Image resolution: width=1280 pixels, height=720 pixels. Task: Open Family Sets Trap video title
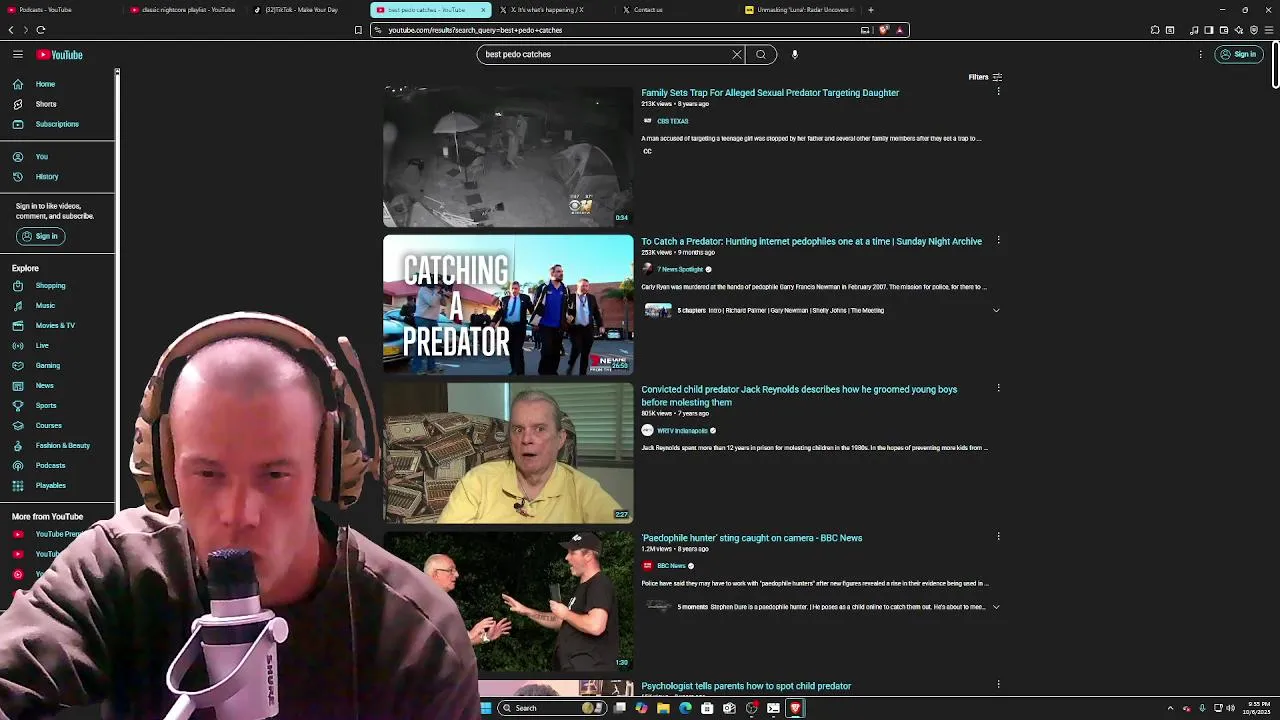click(770, 93)
